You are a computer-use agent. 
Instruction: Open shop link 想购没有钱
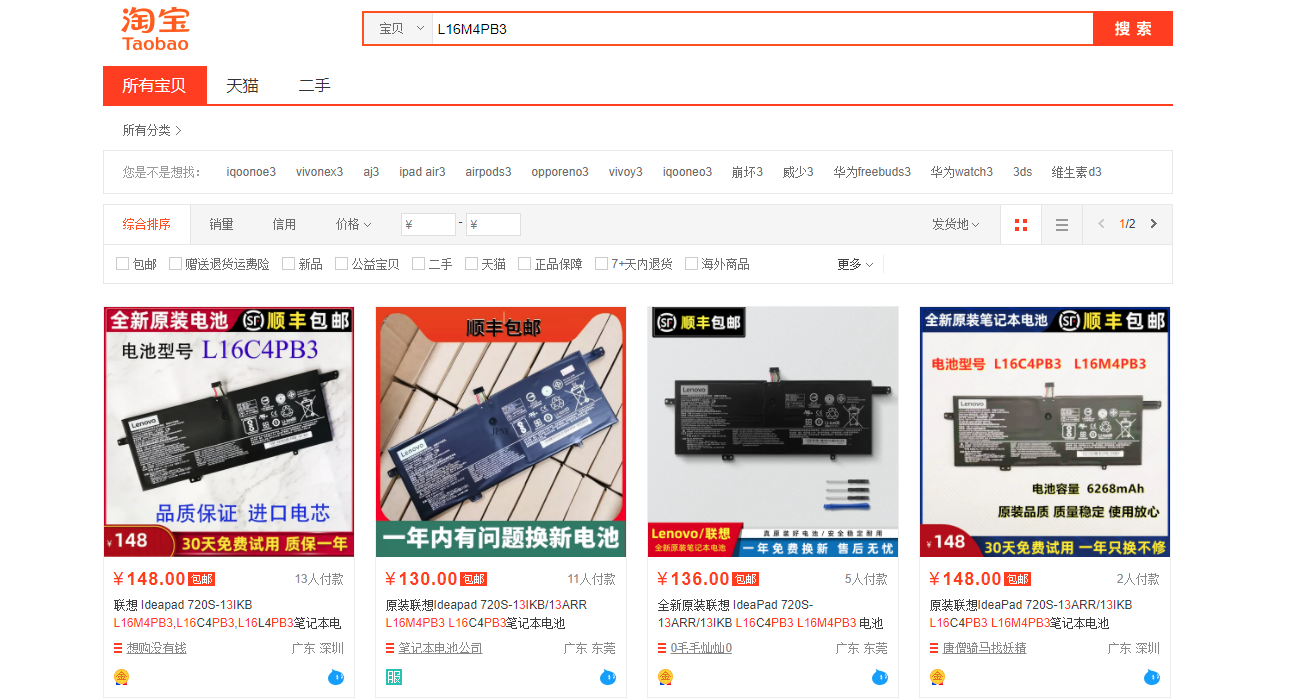point(156,648)
